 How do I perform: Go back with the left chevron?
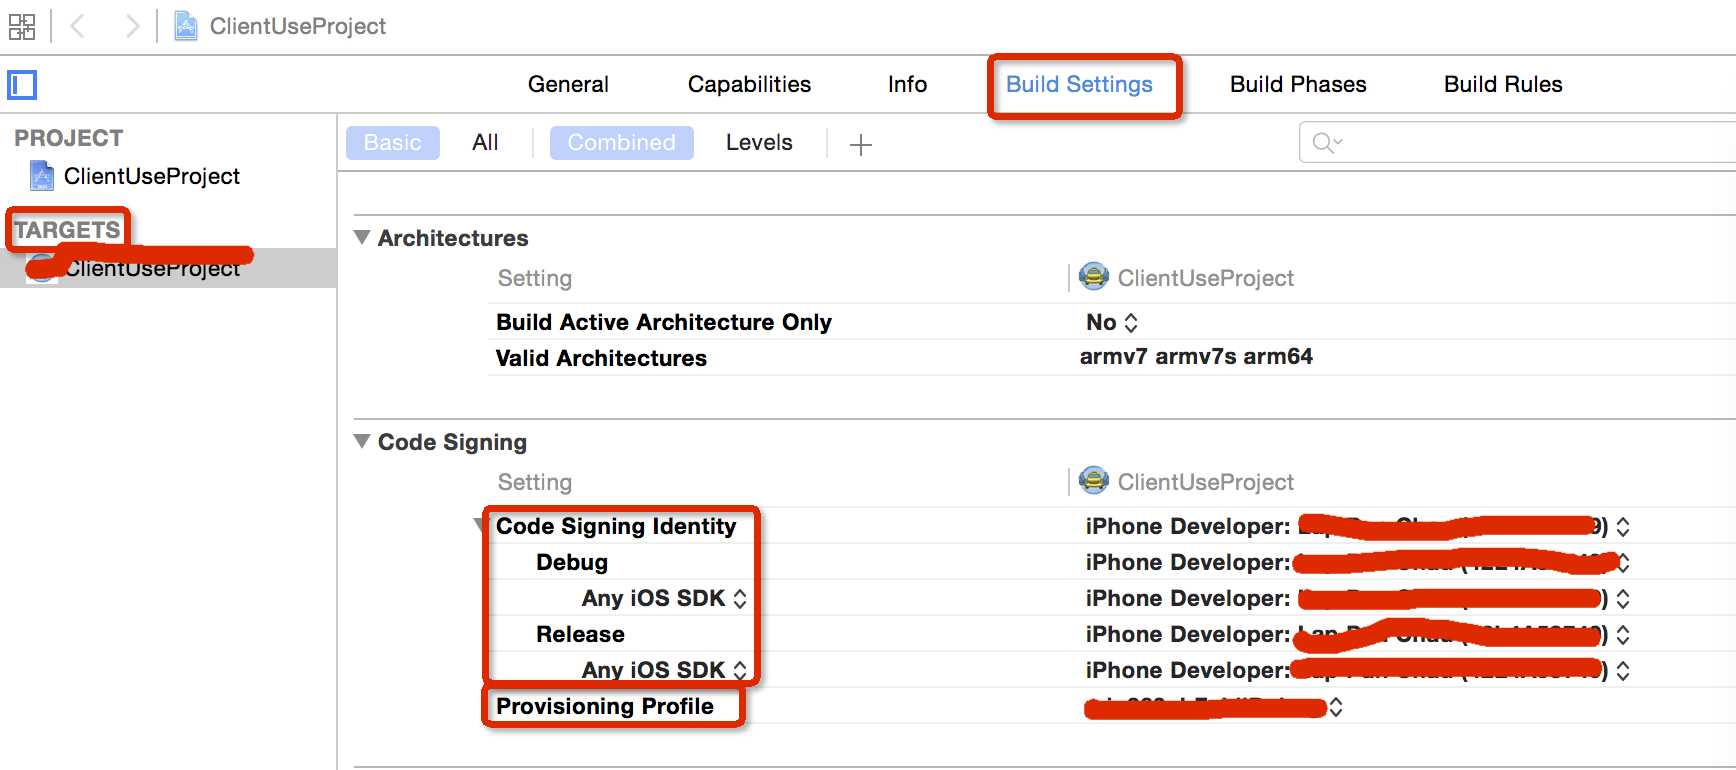(77, 26)
